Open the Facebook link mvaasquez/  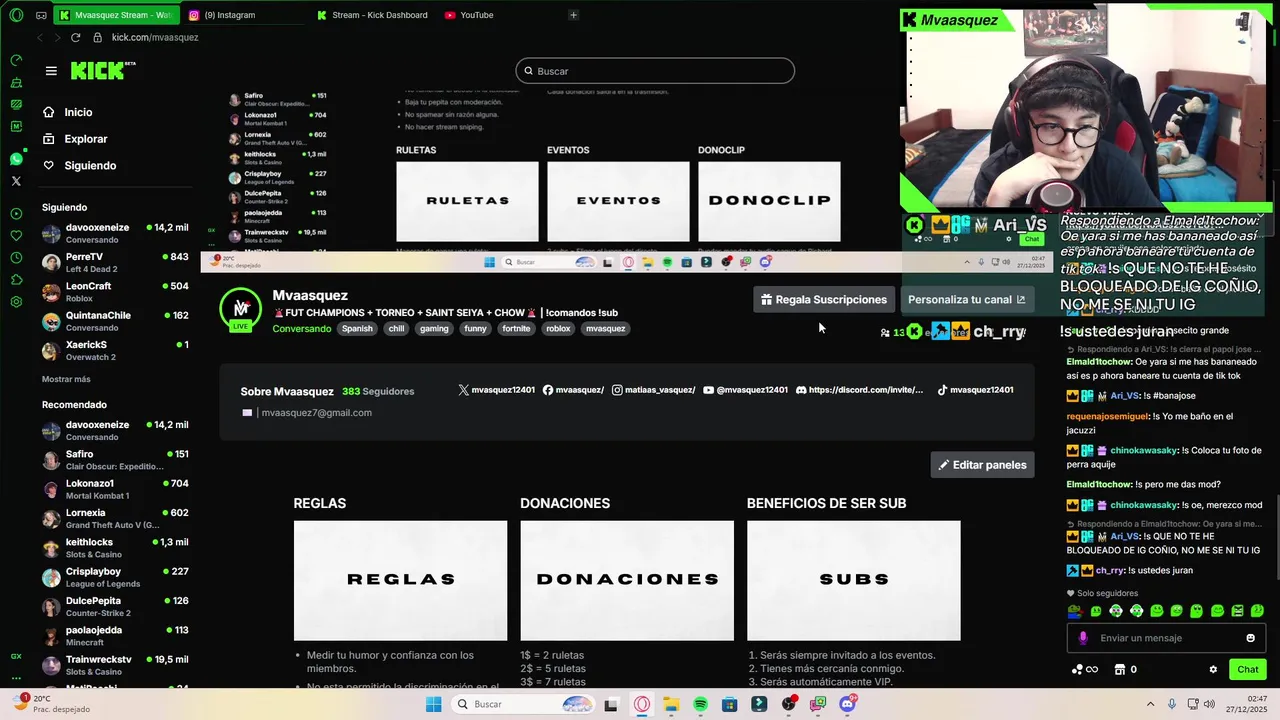click(573, 390)
